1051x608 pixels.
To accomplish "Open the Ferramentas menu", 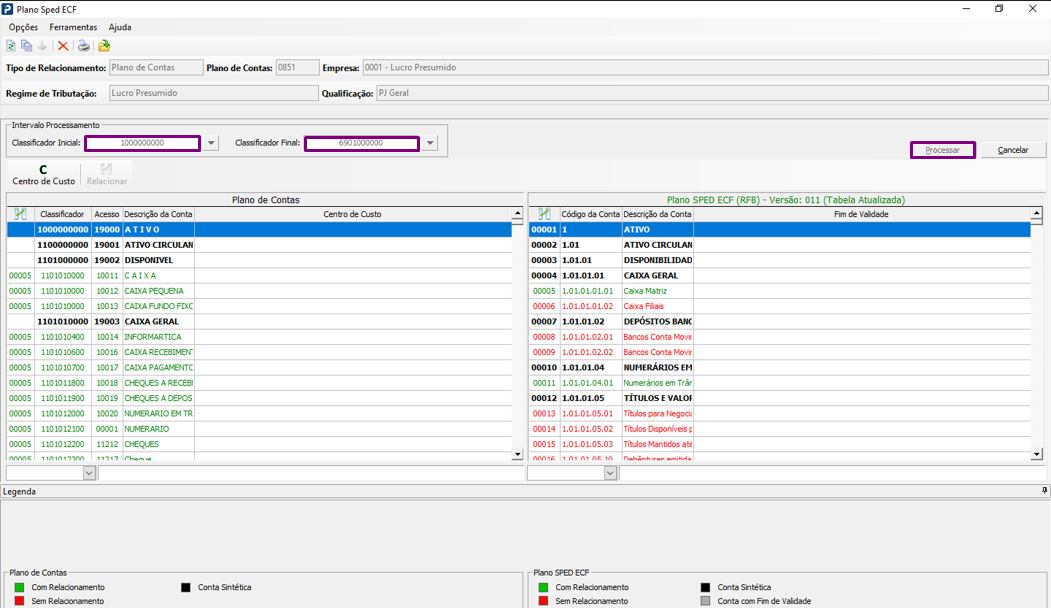I will coord(73,27).
